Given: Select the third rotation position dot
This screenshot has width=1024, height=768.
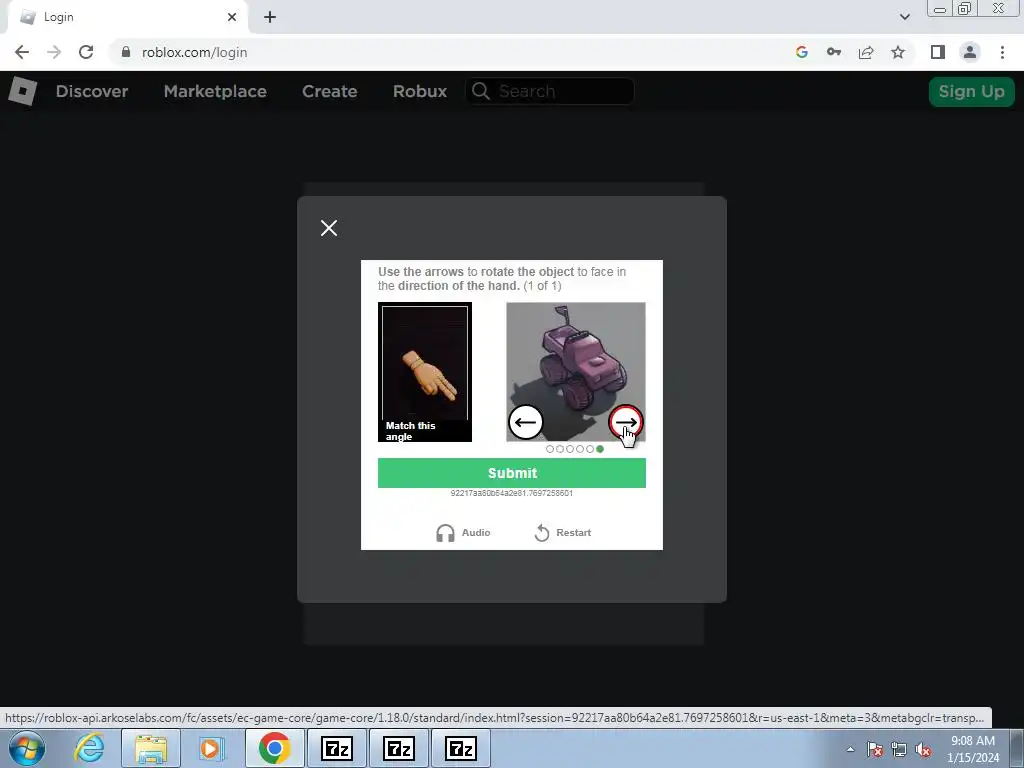Looking at the screenshot, I should coord(570,449).
